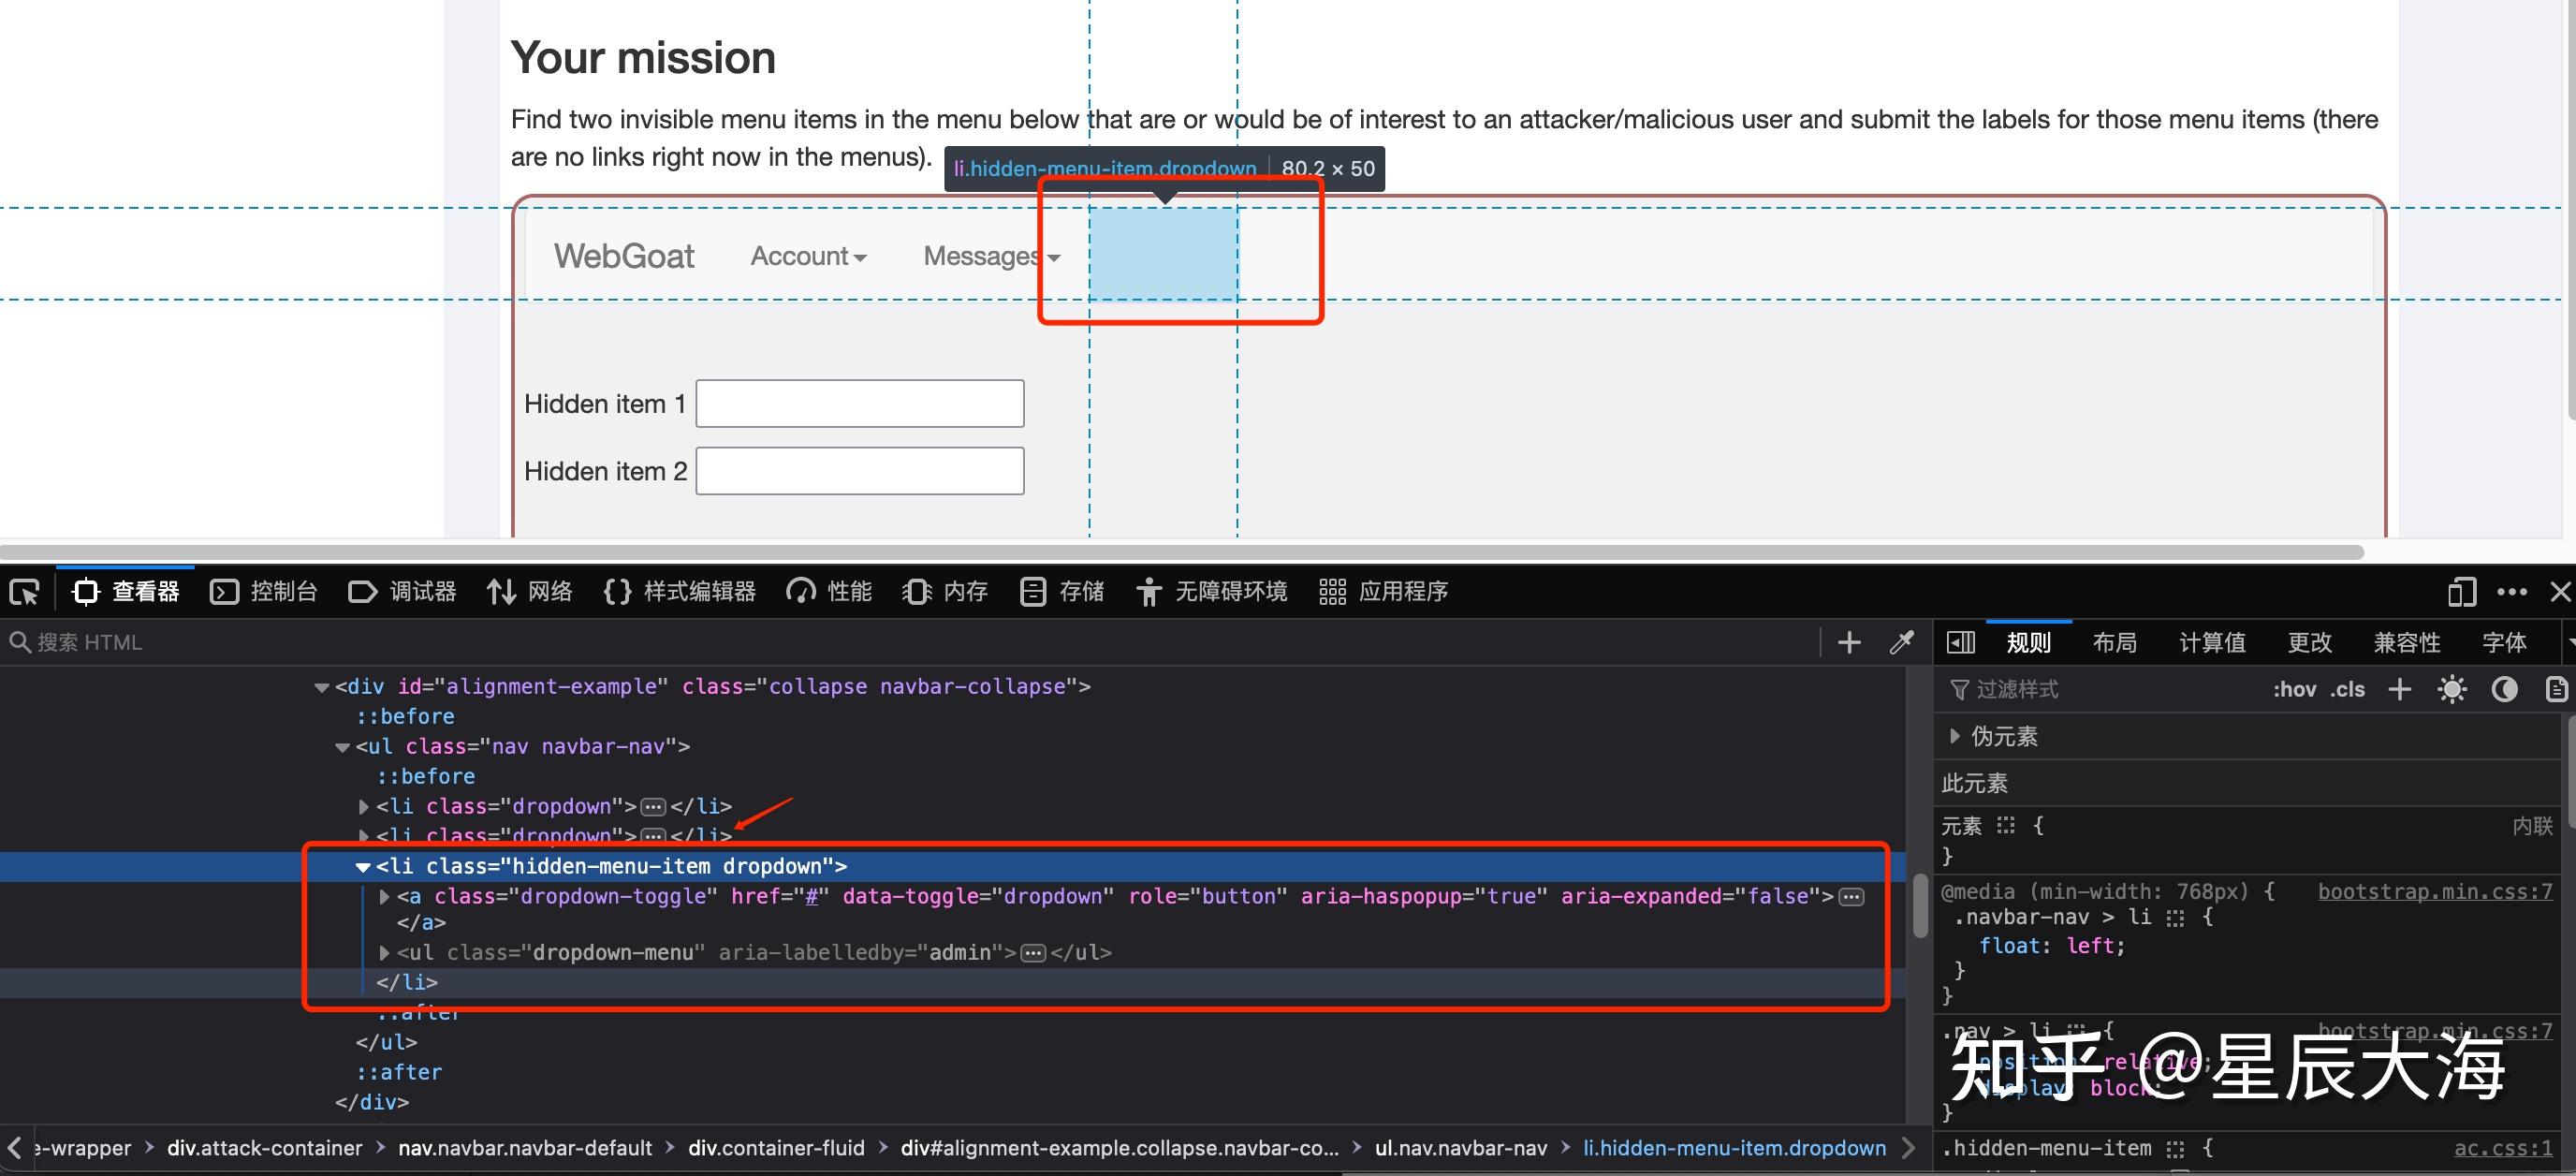The height and width of the screenshot is (1176, 2576).
Task: Open bootstrap.min.css:7 source link
Action: pos(2434,891)
